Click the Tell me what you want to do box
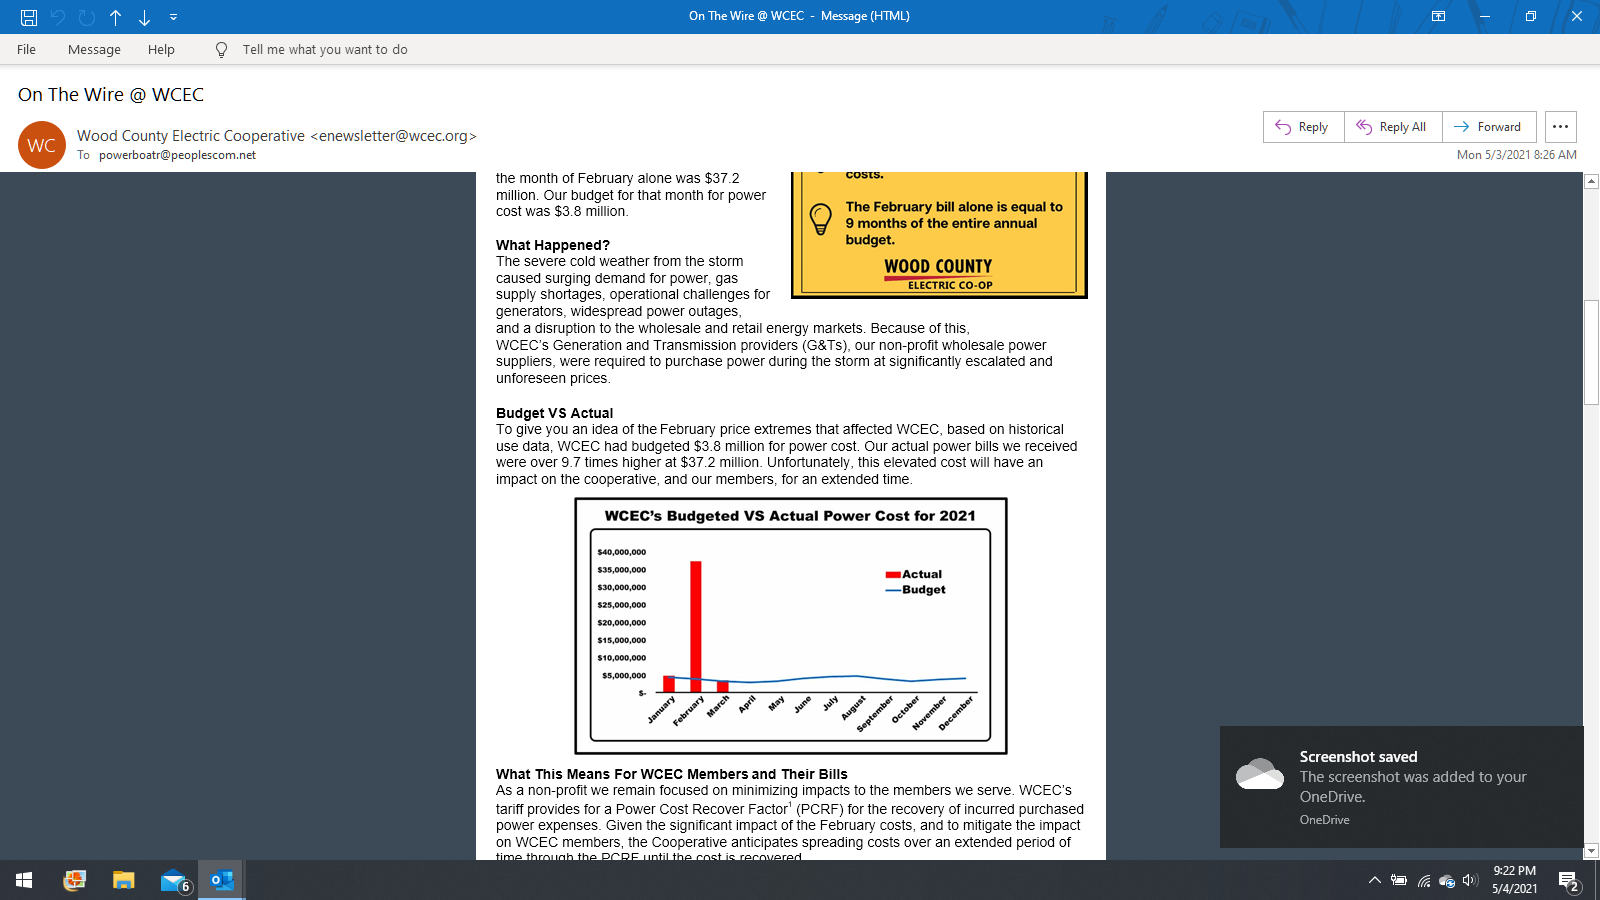 tap(325, 49)
